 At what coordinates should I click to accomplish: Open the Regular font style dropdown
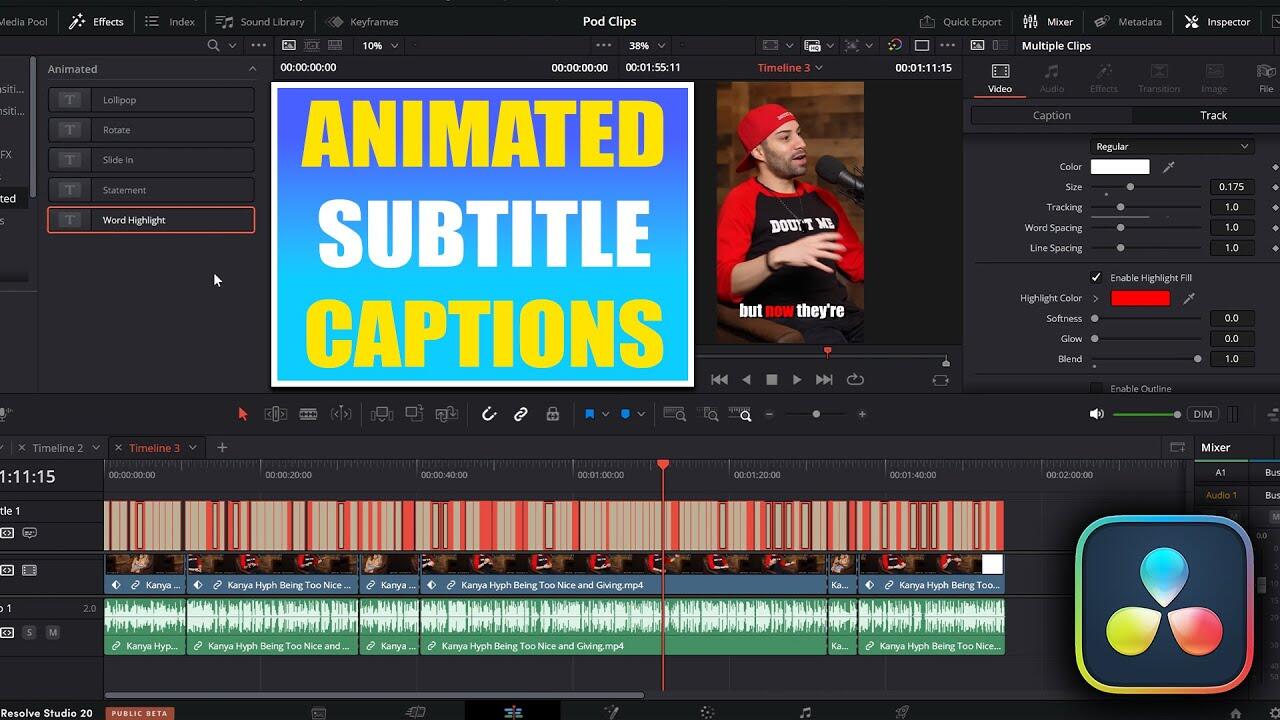[1171, 146]
